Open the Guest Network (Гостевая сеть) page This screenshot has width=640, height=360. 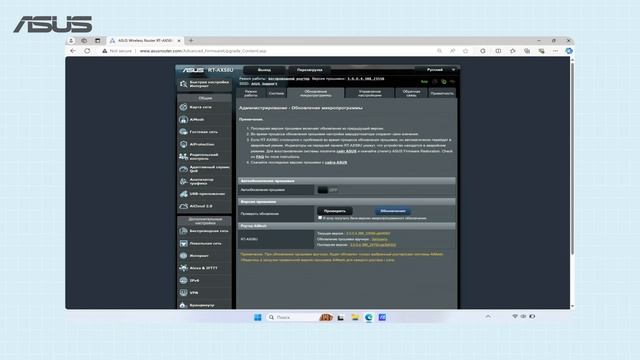click(x=204, y=132)
